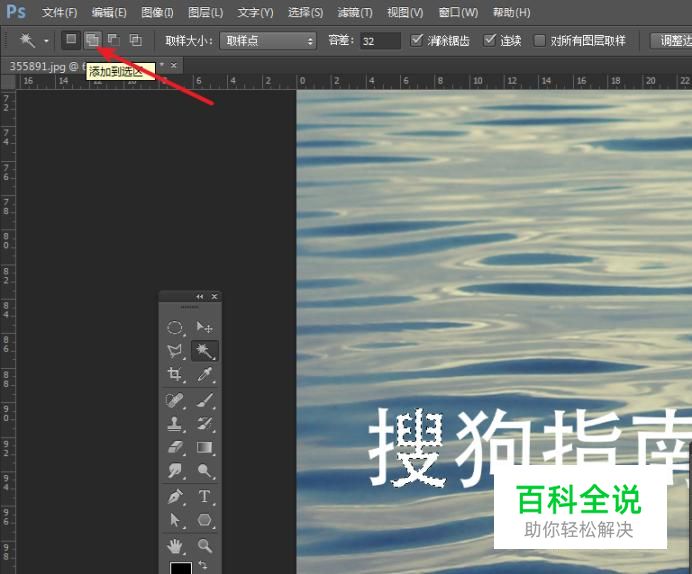Select the Smudge tool

click(175, 471)
